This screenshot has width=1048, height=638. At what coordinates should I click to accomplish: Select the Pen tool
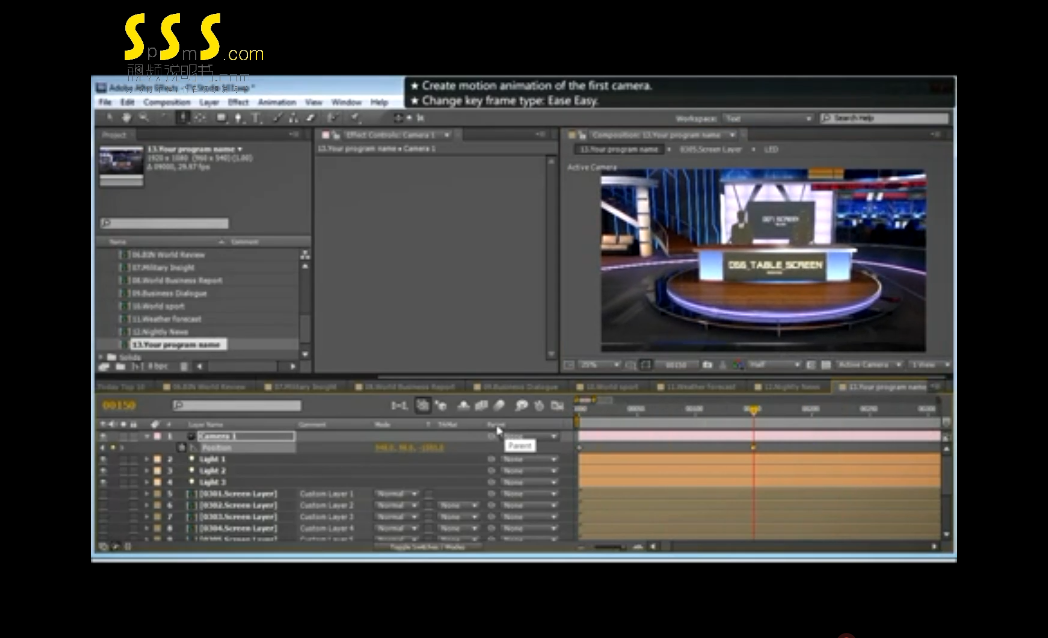click(x=239, y=118)
